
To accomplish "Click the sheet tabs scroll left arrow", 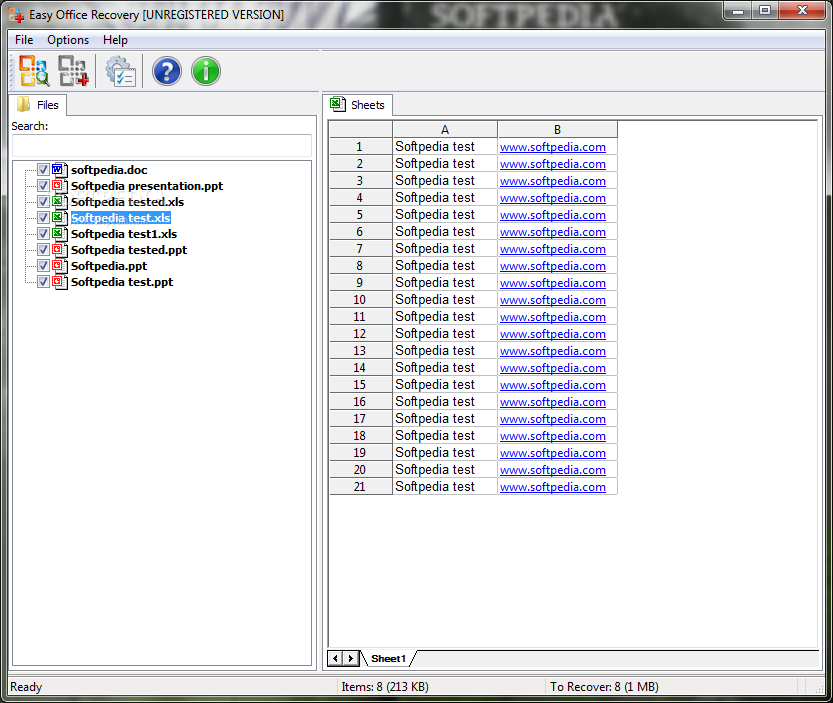I will 335,658.
